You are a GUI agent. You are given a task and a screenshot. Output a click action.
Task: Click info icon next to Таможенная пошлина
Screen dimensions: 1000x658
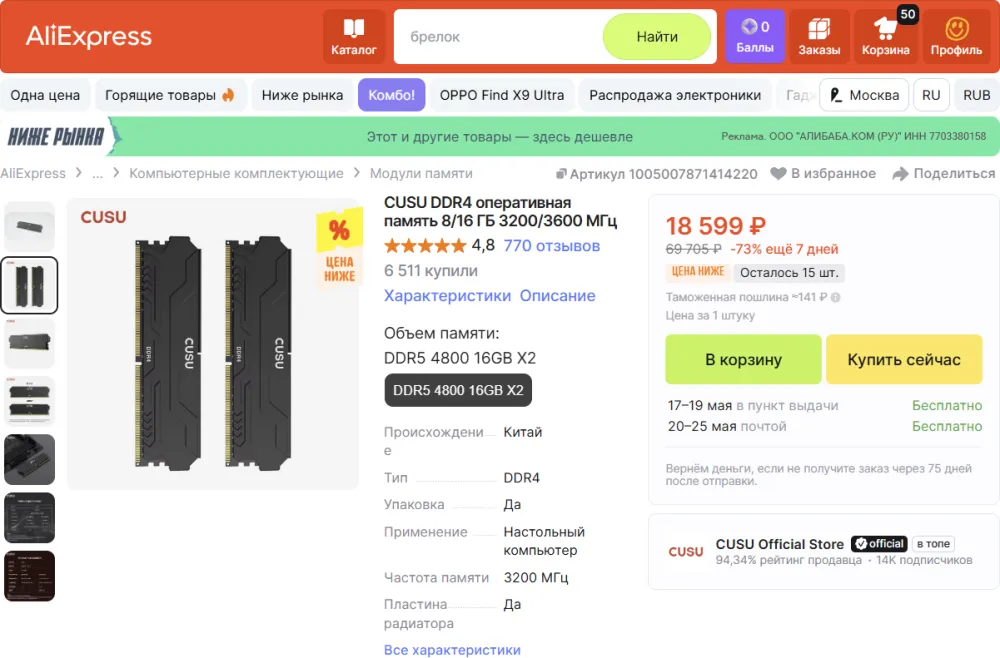pos(835,297)
